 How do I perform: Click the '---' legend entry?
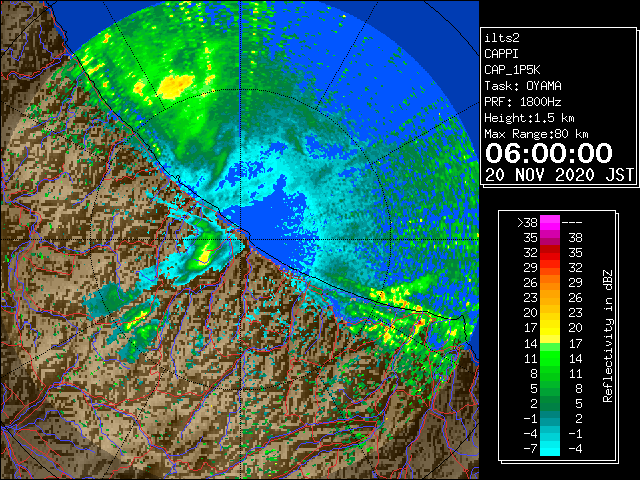click(572, 223)
